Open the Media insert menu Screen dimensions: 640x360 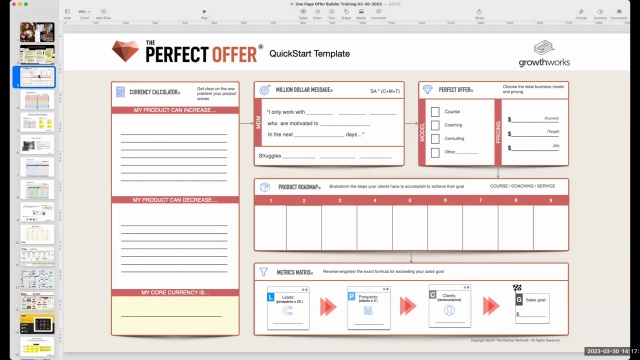pyautogui.click(x=361, y=13)
